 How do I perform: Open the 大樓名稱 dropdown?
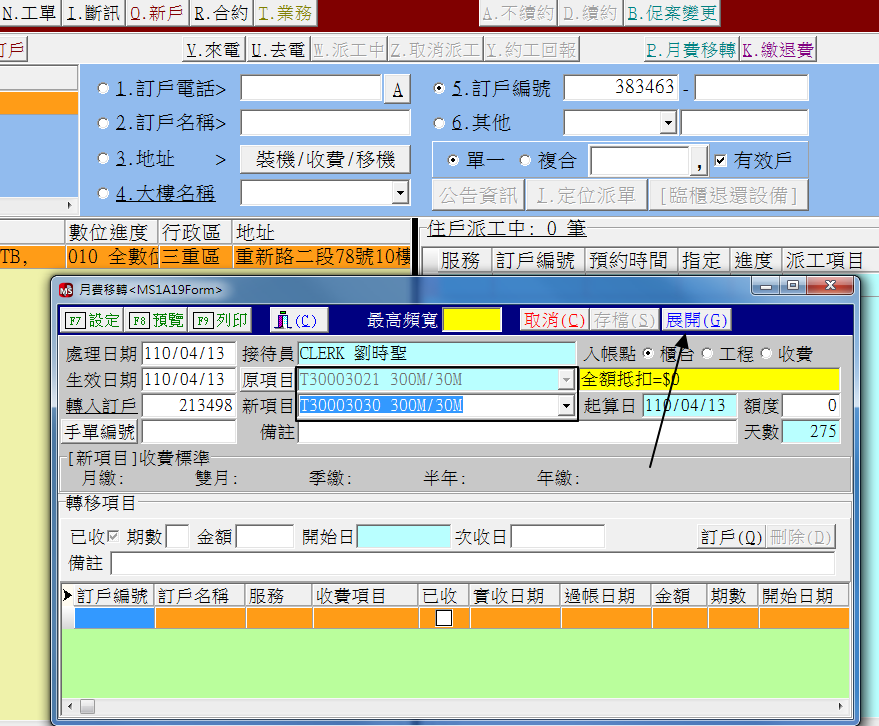(x=400, y=193)
